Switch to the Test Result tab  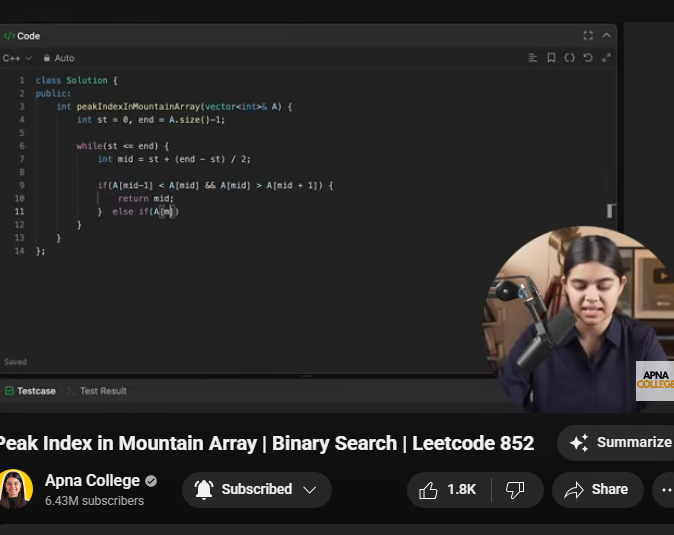click(x=103, y=391)
